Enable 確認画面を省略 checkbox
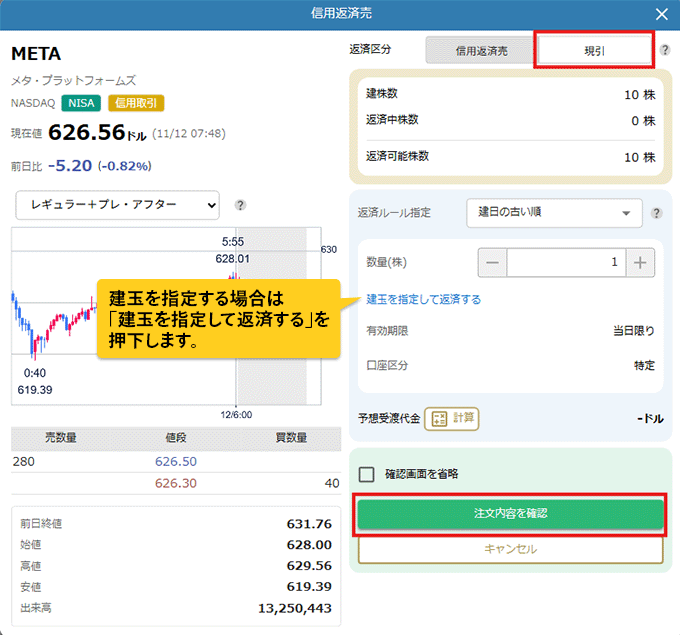This screenshot has width=680, height=635. click(x=366, y=474)
